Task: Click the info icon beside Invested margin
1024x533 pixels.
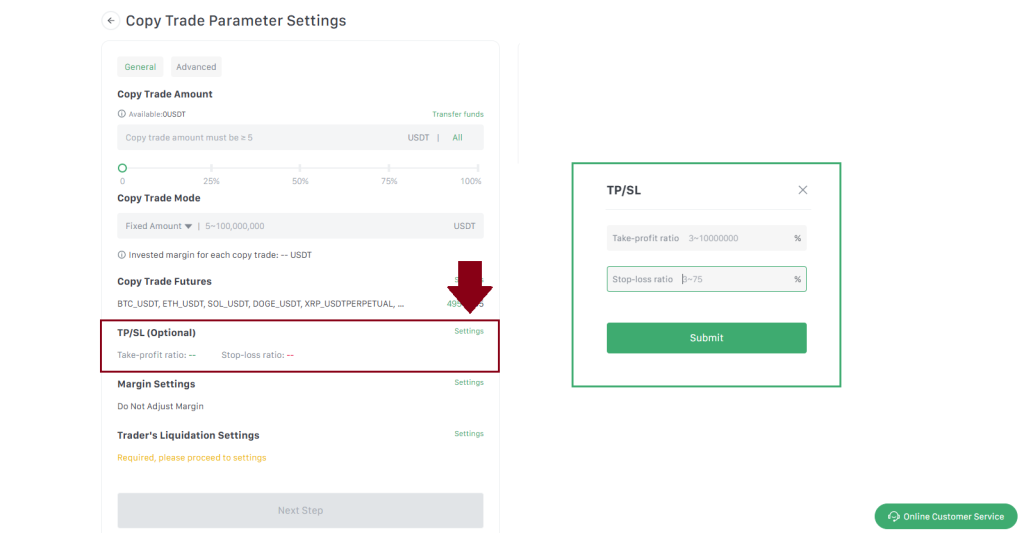Action: (x=122, y=255)
